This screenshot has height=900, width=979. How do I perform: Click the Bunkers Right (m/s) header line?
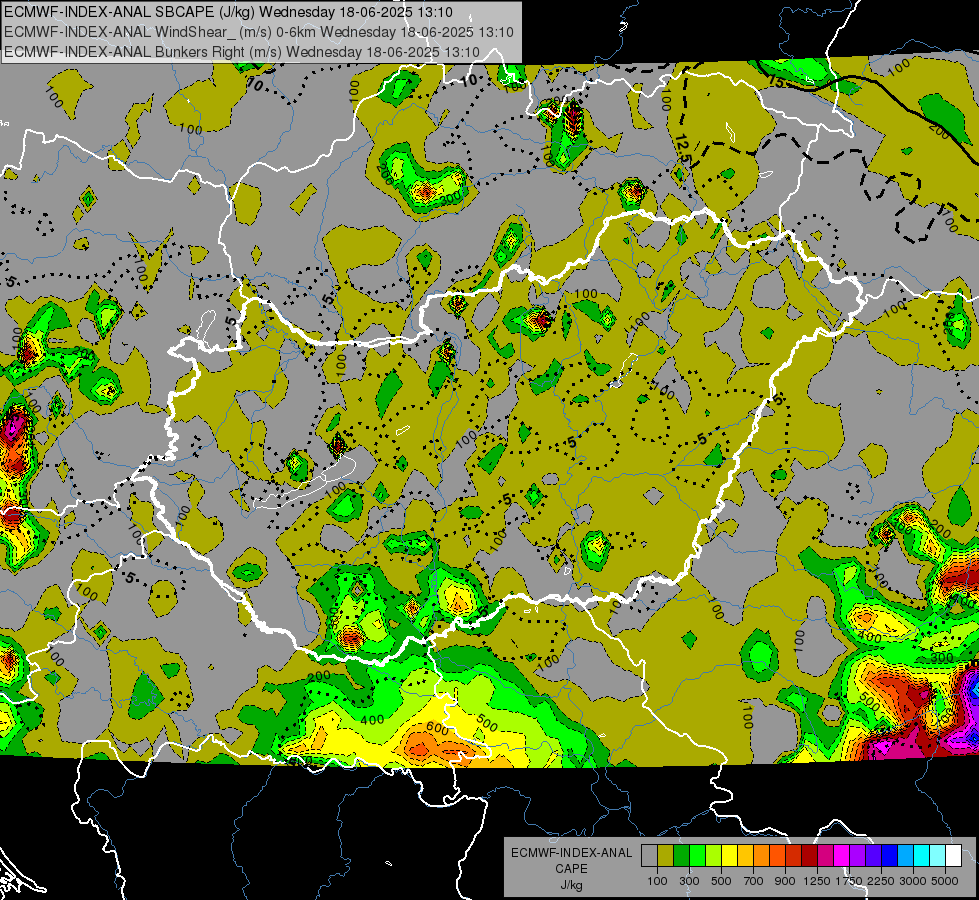242,52
